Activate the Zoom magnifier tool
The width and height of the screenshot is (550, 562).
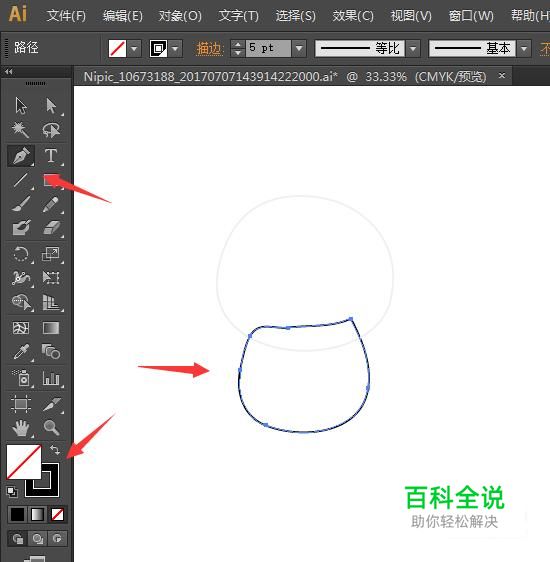[x=51, y=427]
